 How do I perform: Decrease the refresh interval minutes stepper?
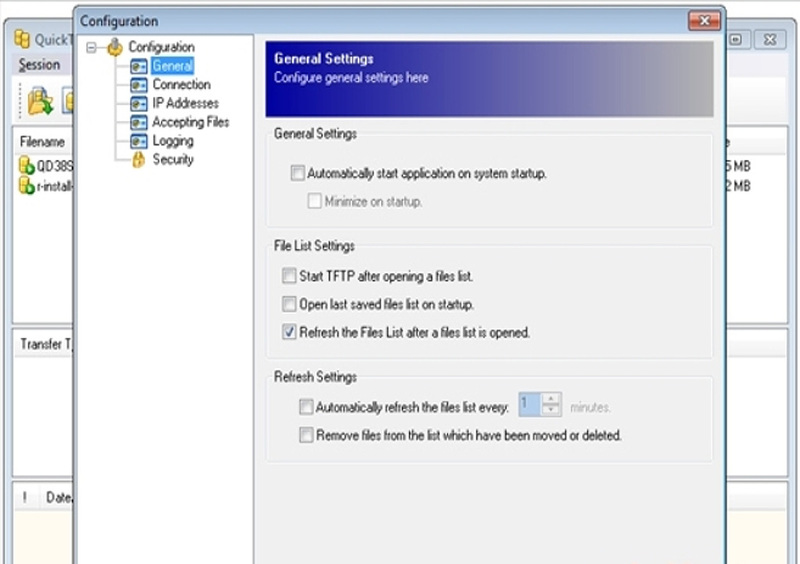pyautogui.click(x=551, y=410)
